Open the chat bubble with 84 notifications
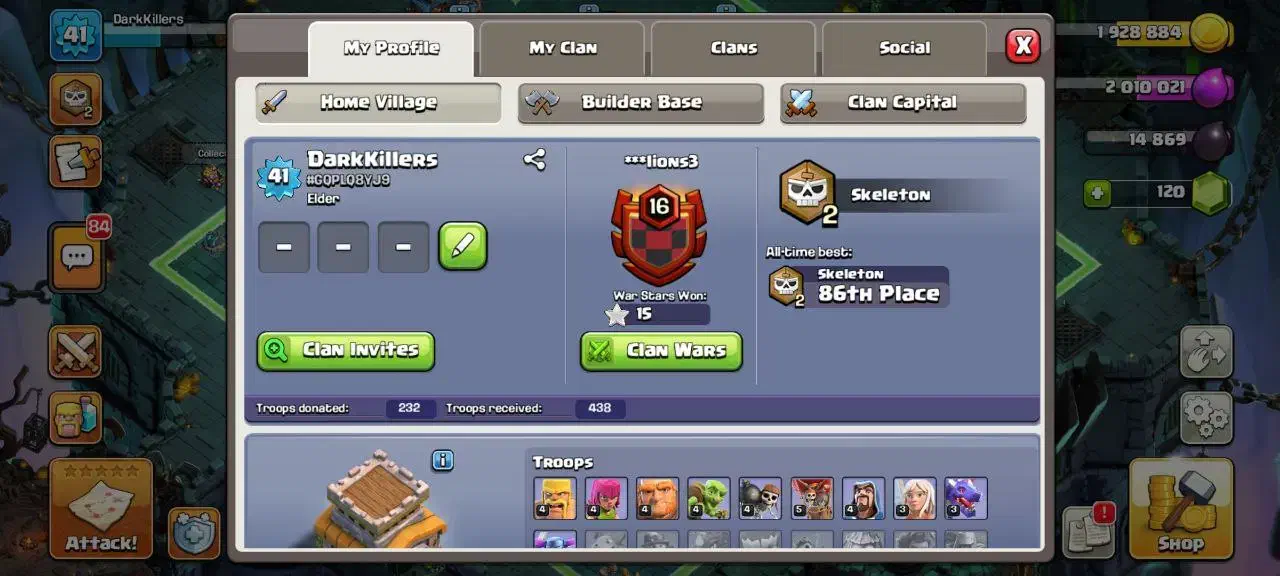 77,257
